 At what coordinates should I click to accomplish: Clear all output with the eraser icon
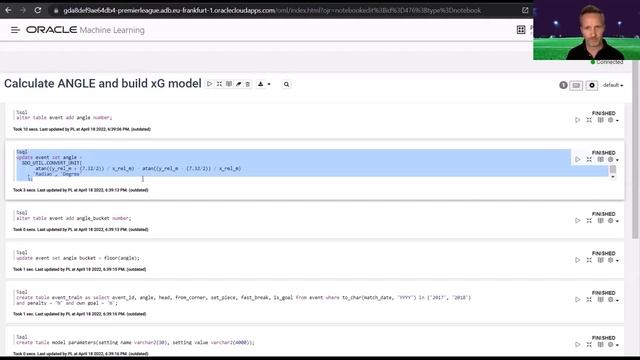(238, 84)
